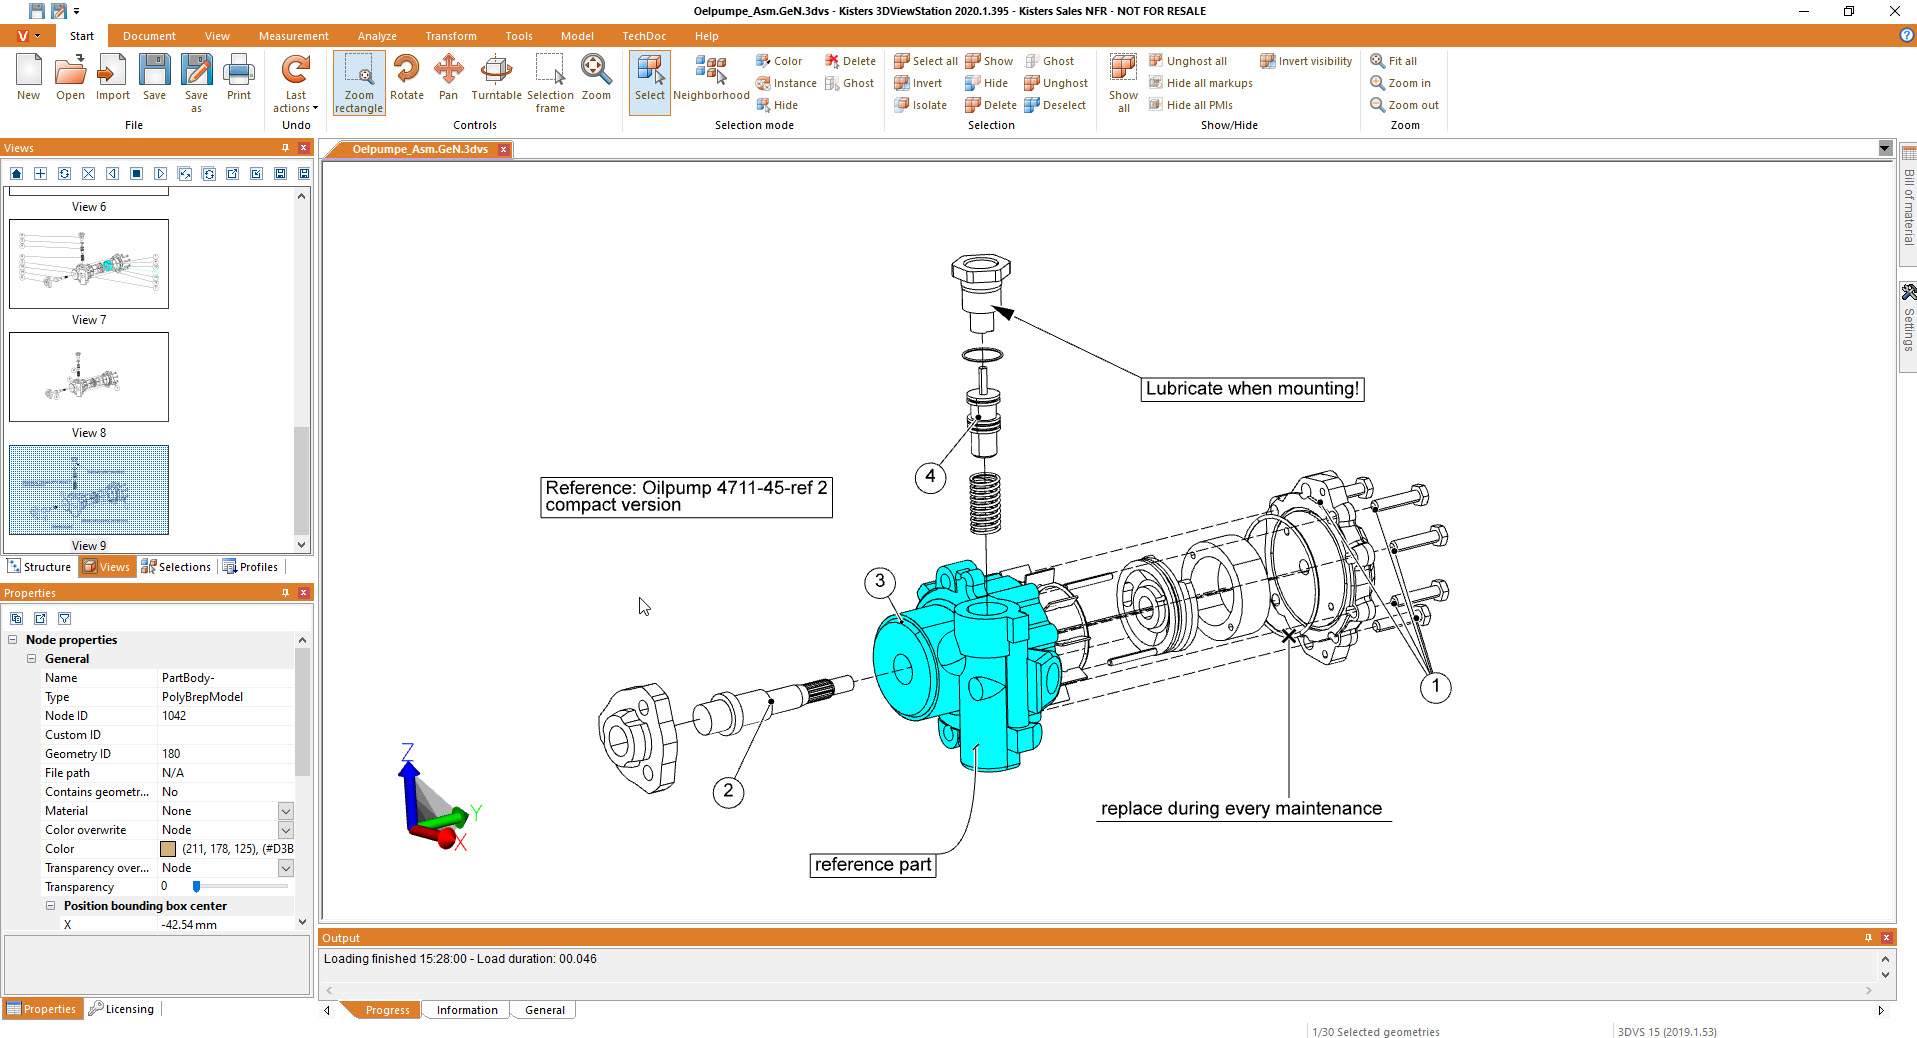The width and height of the screenshot is (1917, 1038).
Task: Click Isolate in Selection group
Action: (x=920, y=105)
